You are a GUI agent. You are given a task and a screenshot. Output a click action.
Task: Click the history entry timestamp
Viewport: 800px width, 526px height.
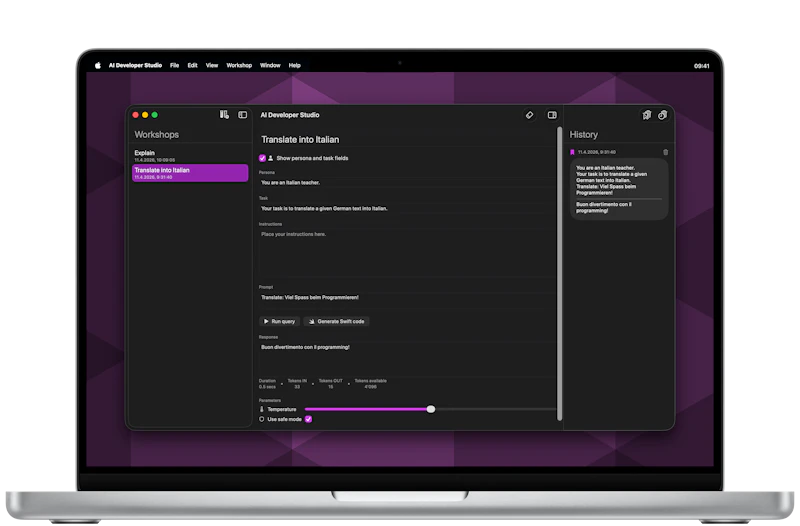point(596,152)
